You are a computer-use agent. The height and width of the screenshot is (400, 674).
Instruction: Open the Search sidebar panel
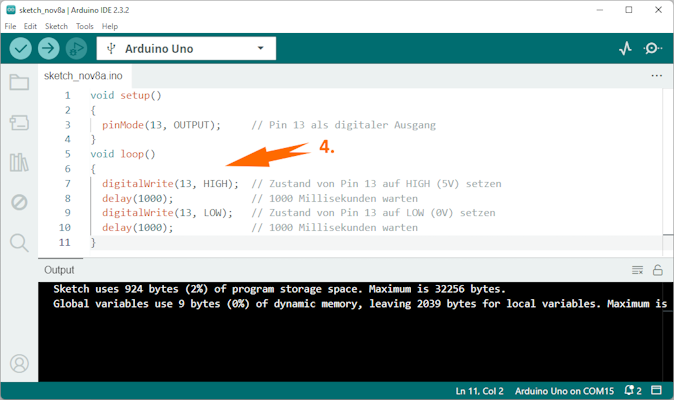19,243
